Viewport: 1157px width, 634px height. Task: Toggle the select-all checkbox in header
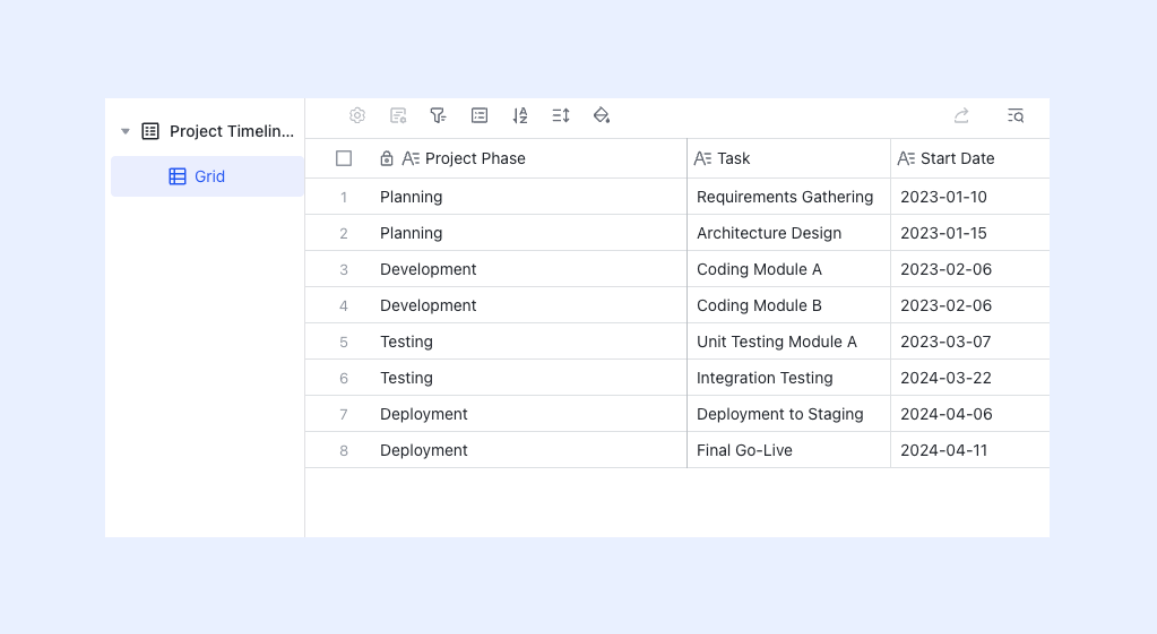(x=344, y=159)
